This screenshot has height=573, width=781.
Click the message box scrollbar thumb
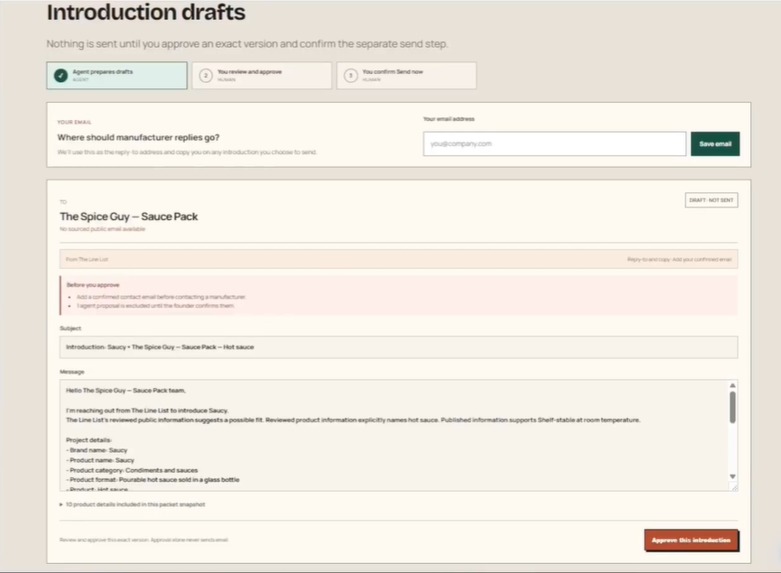click(733, 408)
